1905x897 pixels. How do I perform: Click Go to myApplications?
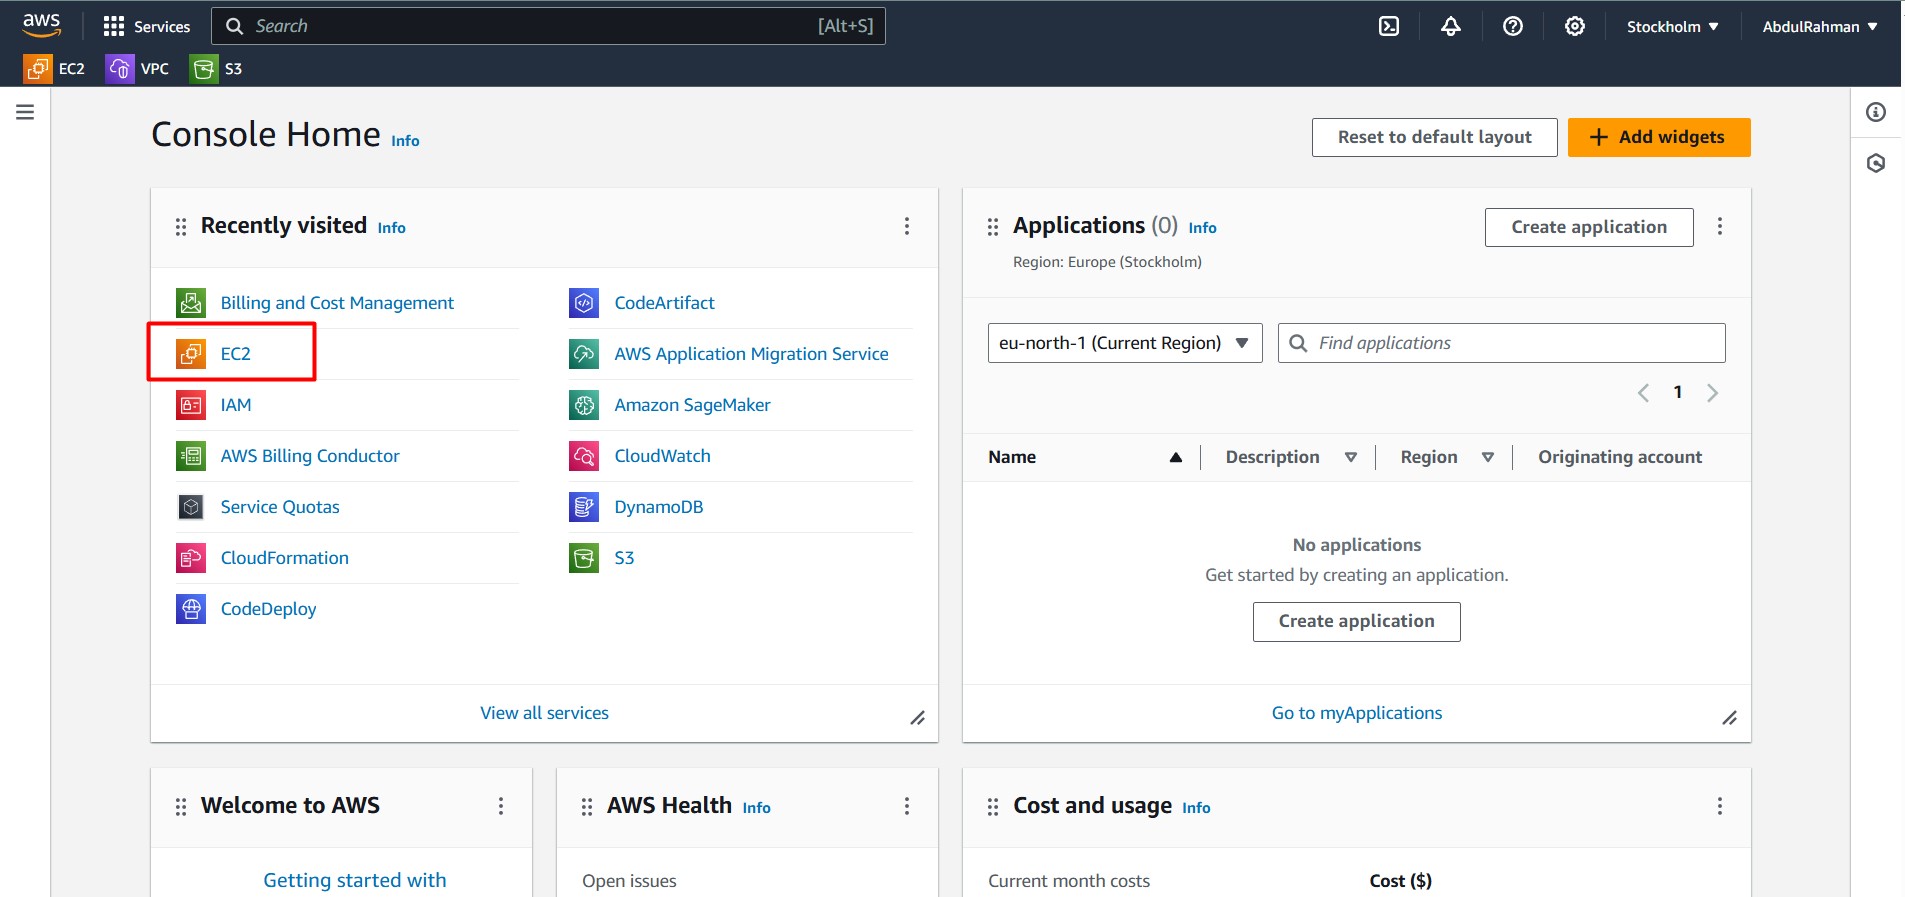(1357, 713)
